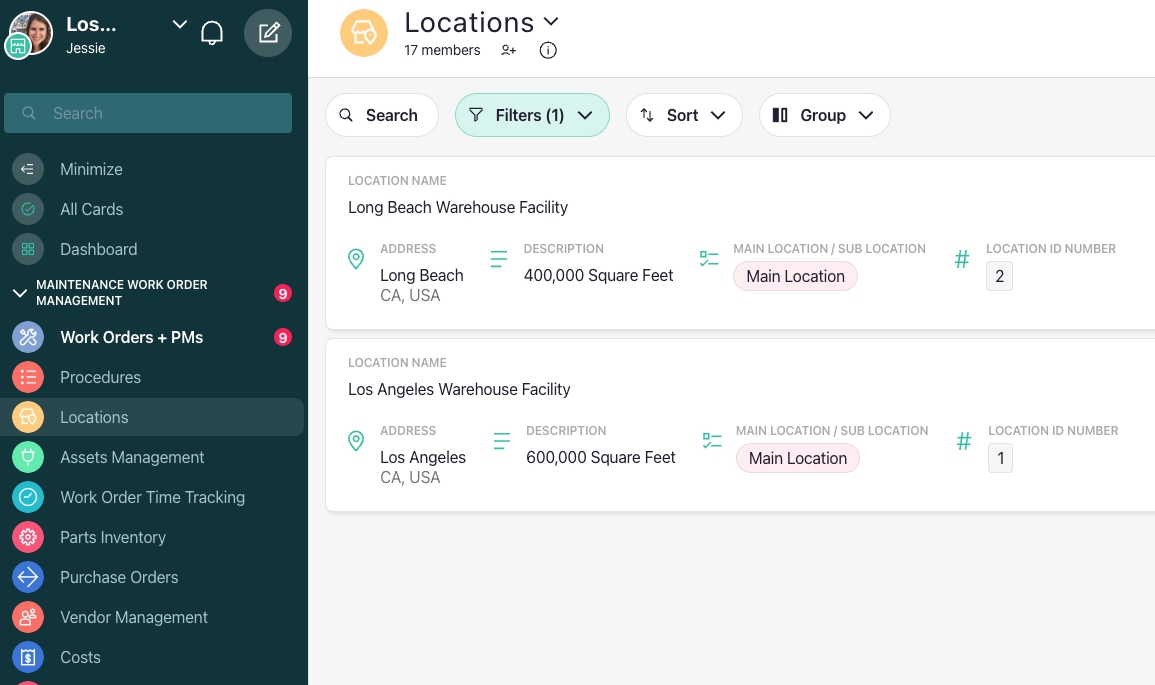Screen dimensions: 1155x685
Task: Click the sidebar search field
Action: (x=148, y=113)
